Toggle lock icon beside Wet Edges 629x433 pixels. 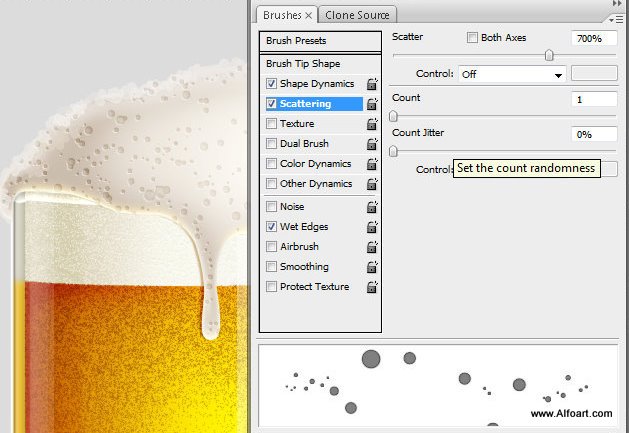372,227
